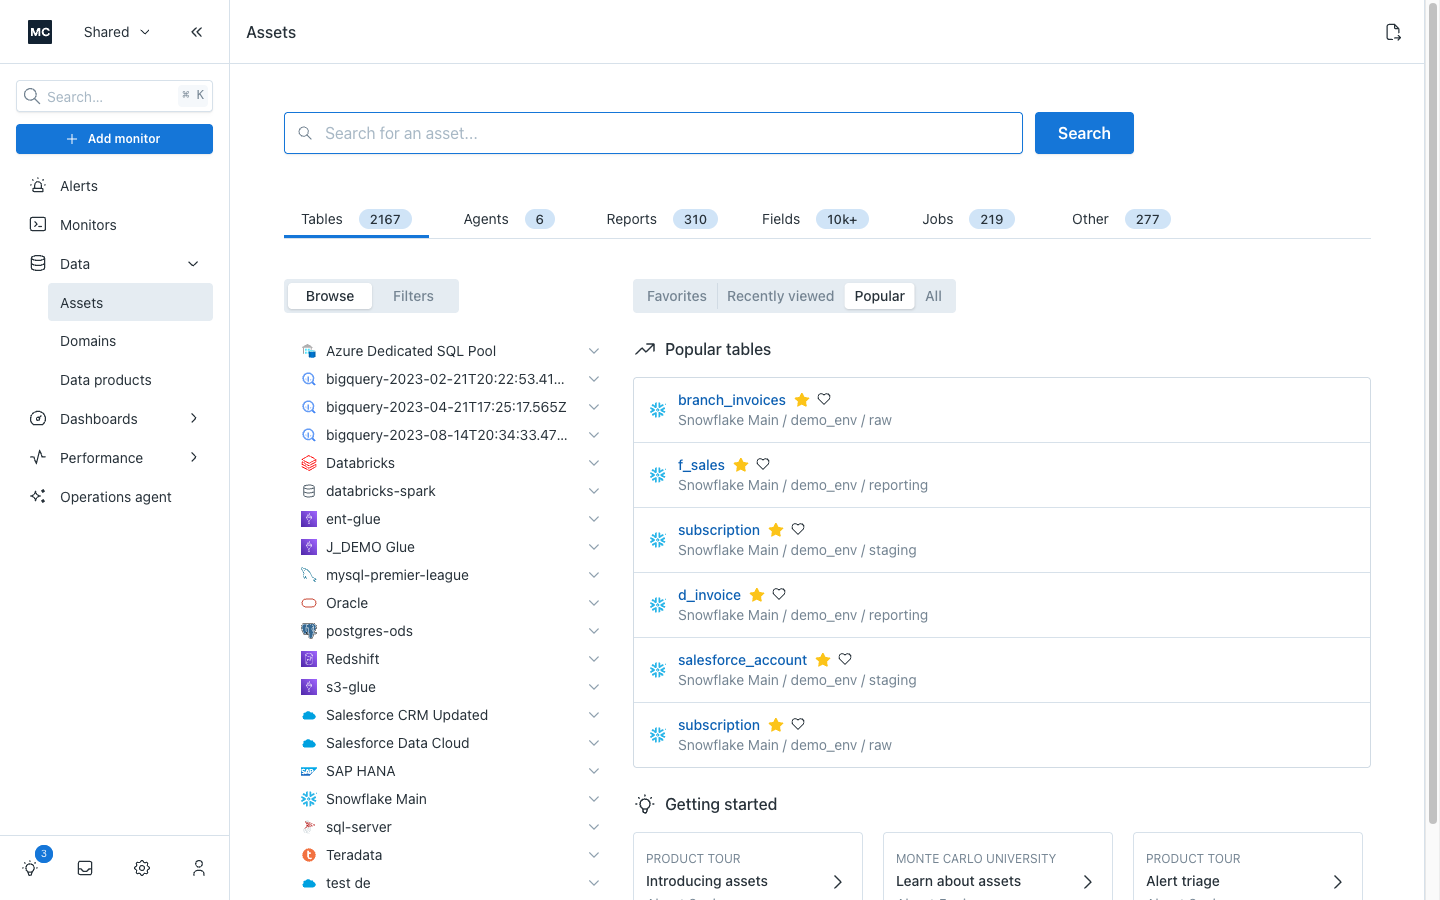Click the asset search input field
The width and height of the screenshot is (1440, 900).
(653, 132)
